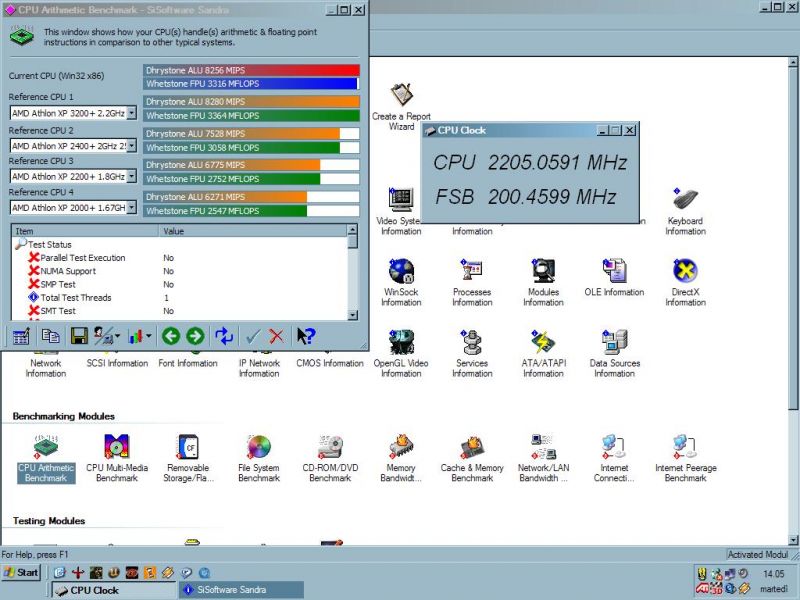
Task: Click Sandra main window scroll down arrow
Action: pos(793,540)
